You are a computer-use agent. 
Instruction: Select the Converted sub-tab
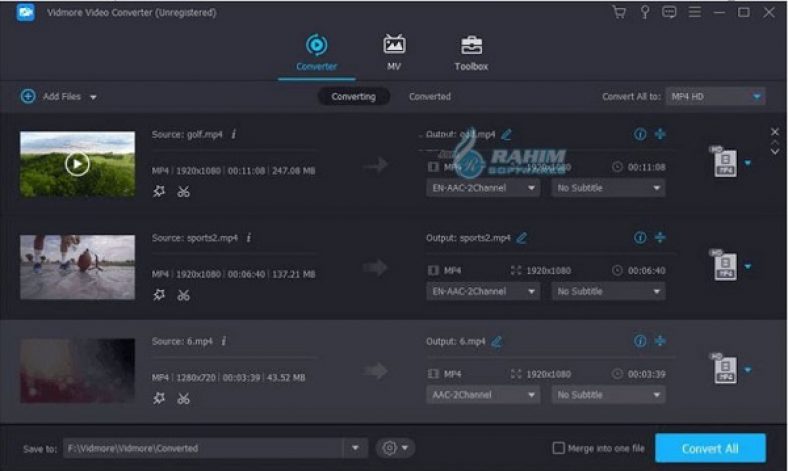(x=430, y=97)
